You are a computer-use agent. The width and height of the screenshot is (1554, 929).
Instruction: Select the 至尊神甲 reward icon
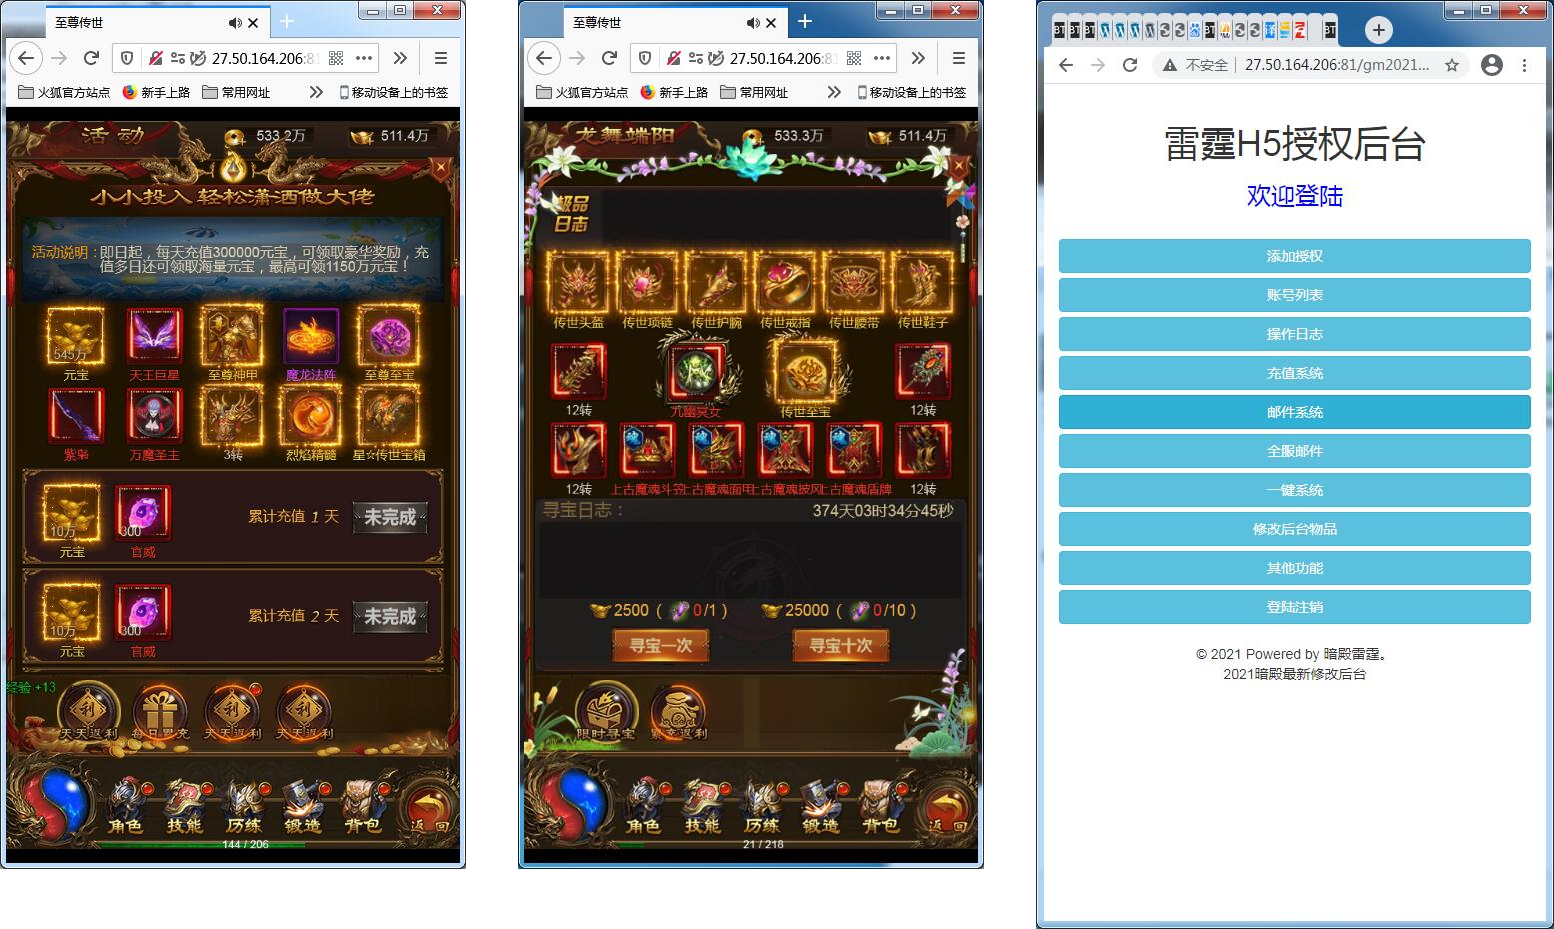tap(232, 336)
